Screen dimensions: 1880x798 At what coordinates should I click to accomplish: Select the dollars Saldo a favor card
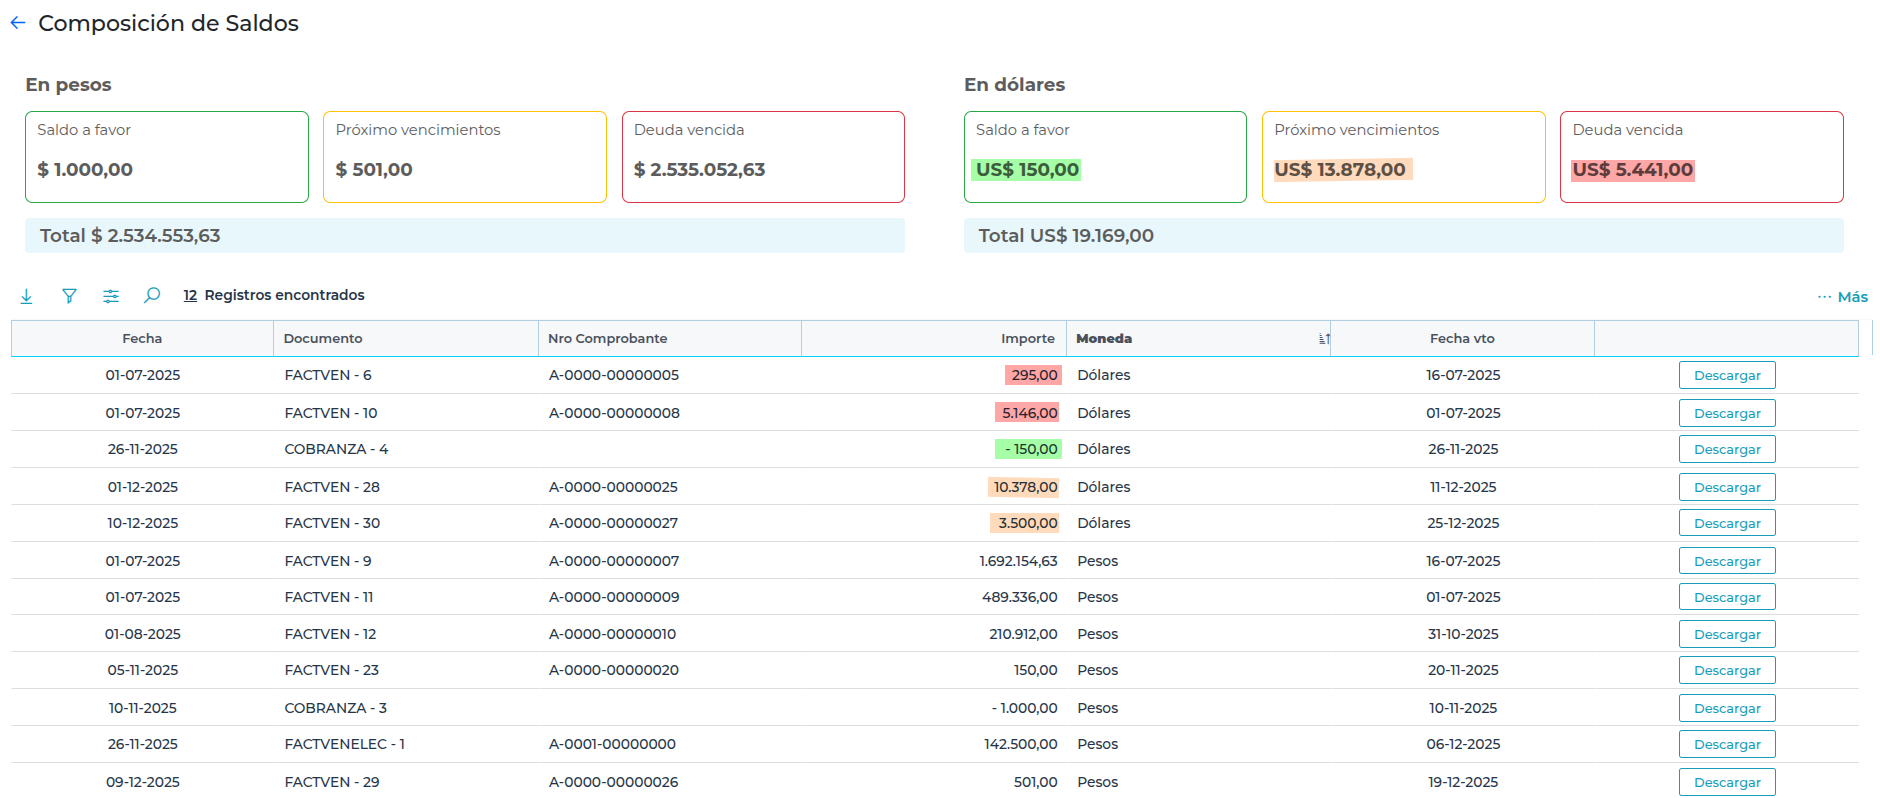coord(1104,157)
